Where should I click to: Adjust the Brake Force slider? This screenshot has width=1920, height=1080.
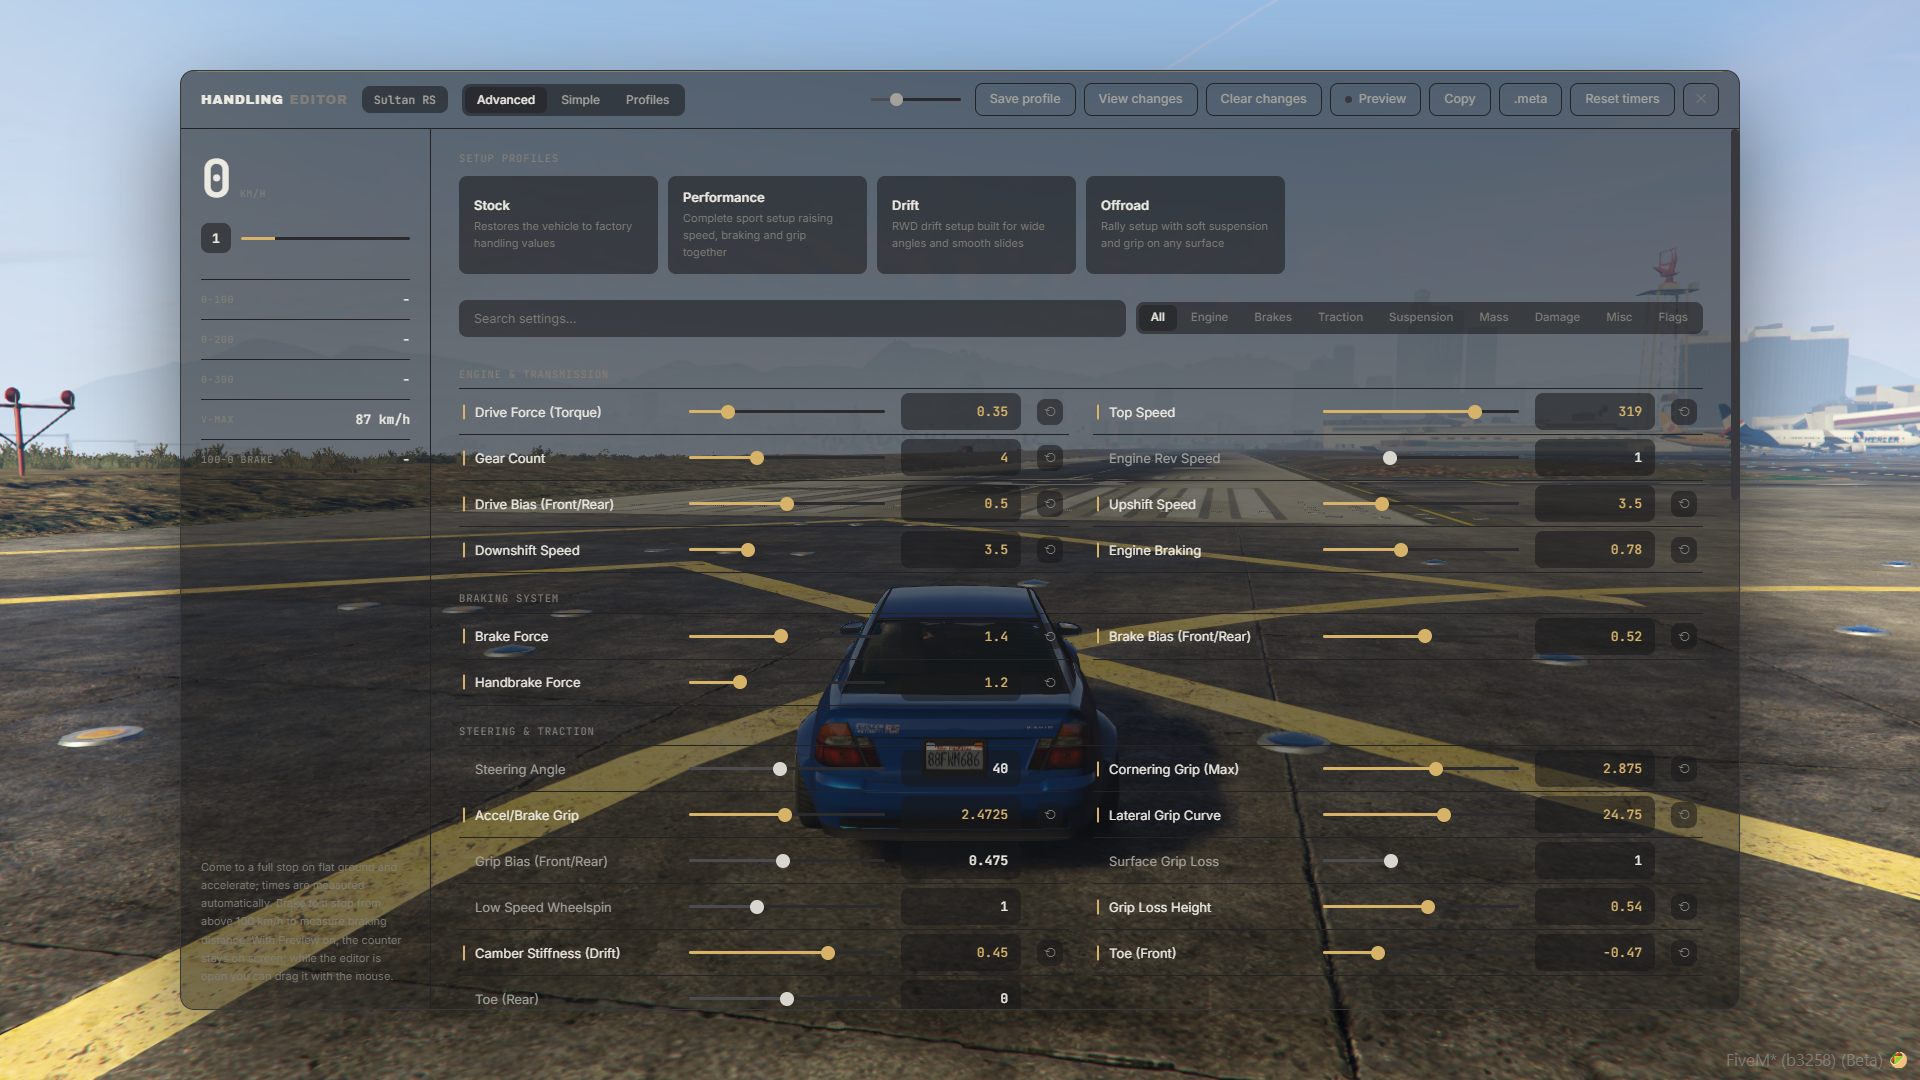click(786, 636)
